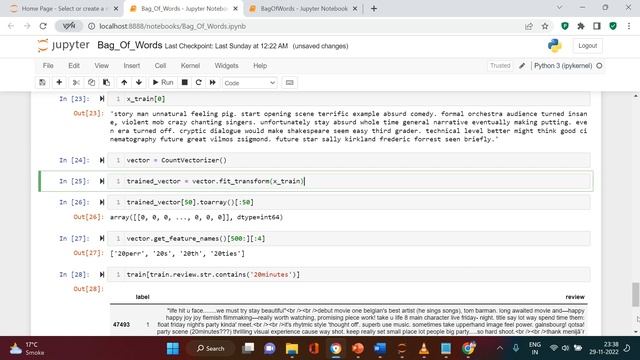The width and height of the screenshot is (640, 360).
Task: Click in the CountVectorizer() code cell
Action: pos(349,160)
